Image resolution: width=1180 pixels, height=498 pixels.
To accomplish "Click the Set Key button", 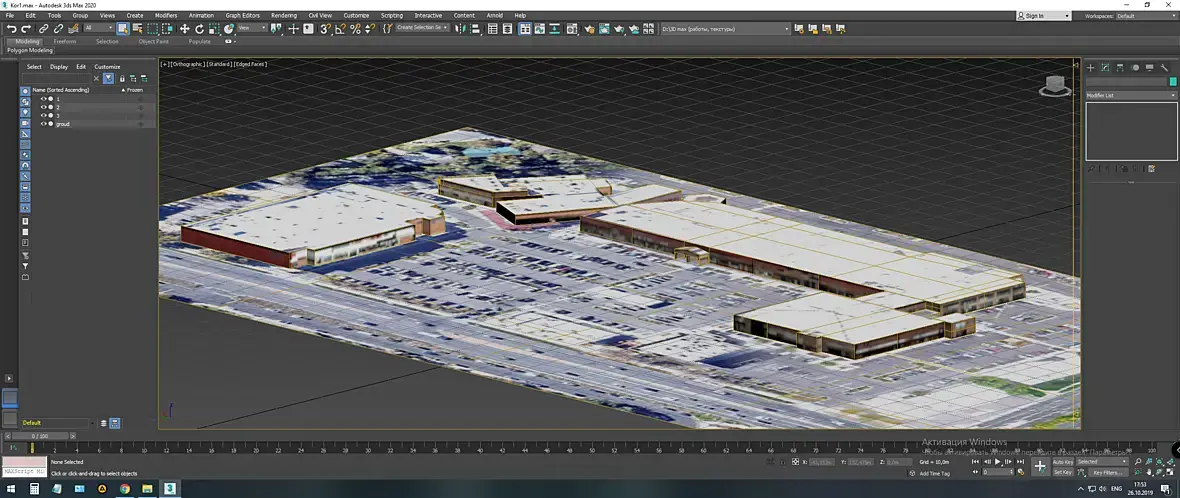I will click(1063, 472).
